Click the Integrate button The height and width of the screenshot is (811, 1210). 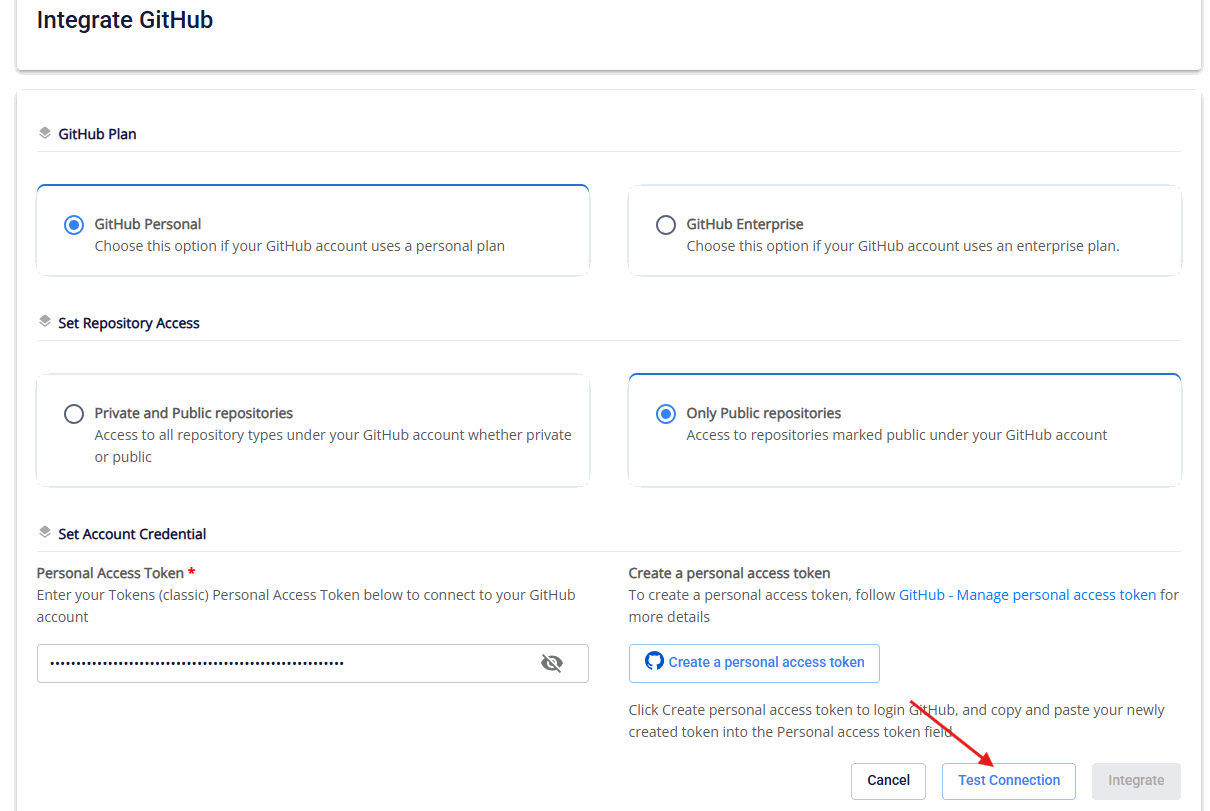click(x=1136, y=780)
